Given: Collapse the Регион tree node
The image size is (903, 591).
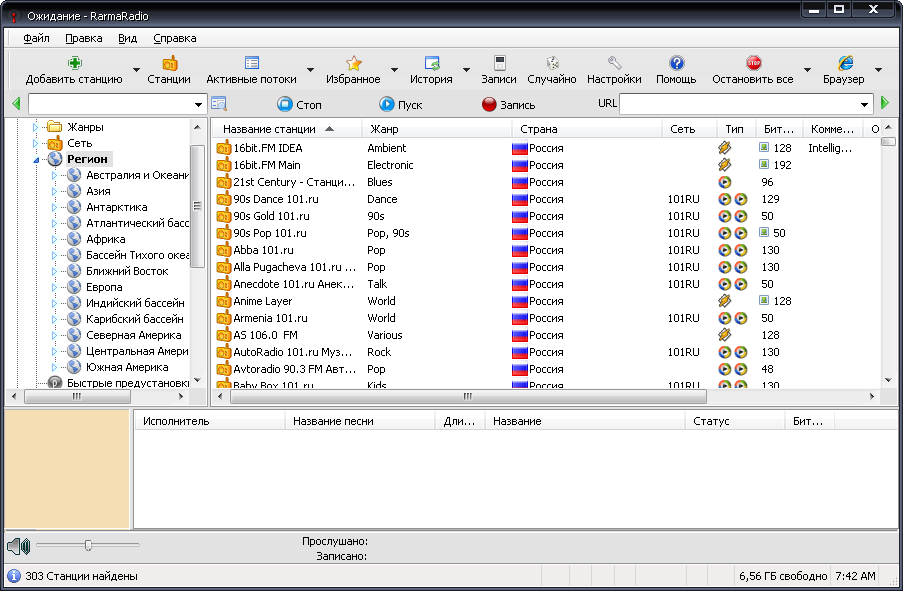Looking at the screenshot, I should pos(37,159).
